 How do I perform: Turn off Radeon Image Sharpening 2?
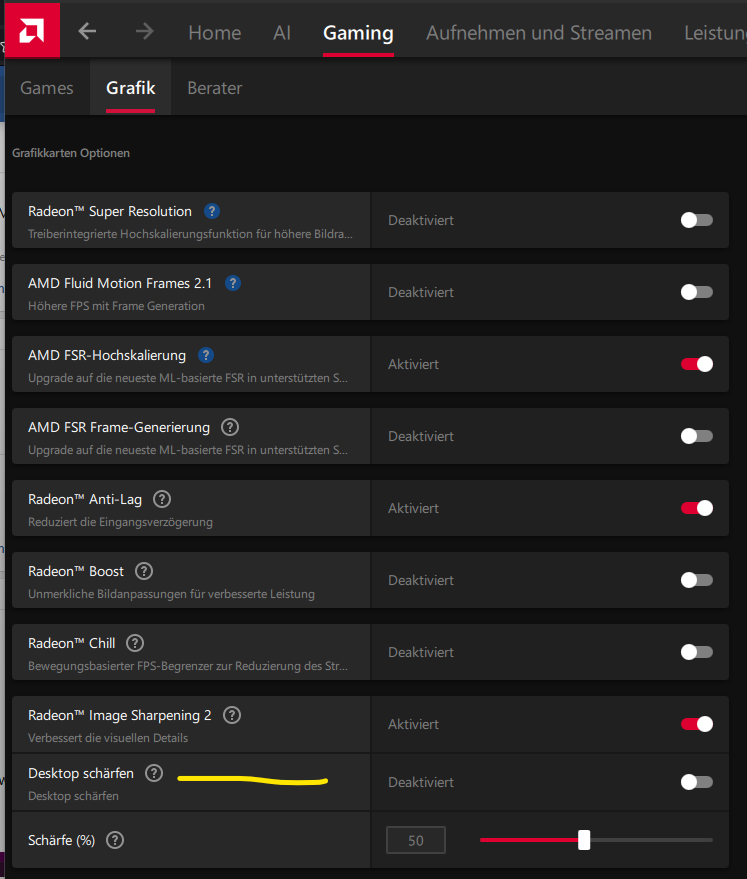coord(697,724)
